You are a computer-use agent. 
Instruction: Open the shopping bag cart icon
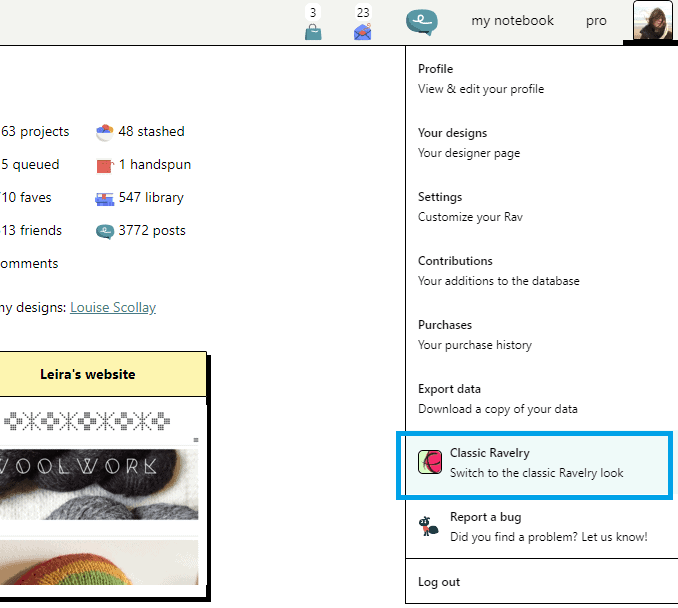pyautogui.click(x=313, y=32)
